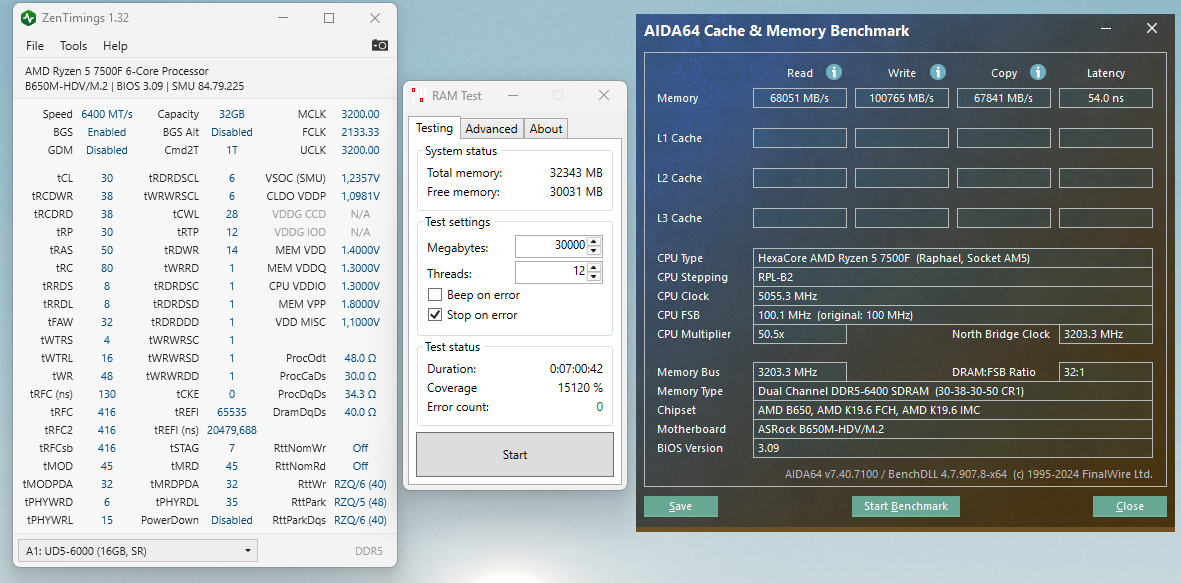This screenshot has width=1181, height=583.
Task: Open the Tools menu in ZenTimings
Action: tap(73, 46)
